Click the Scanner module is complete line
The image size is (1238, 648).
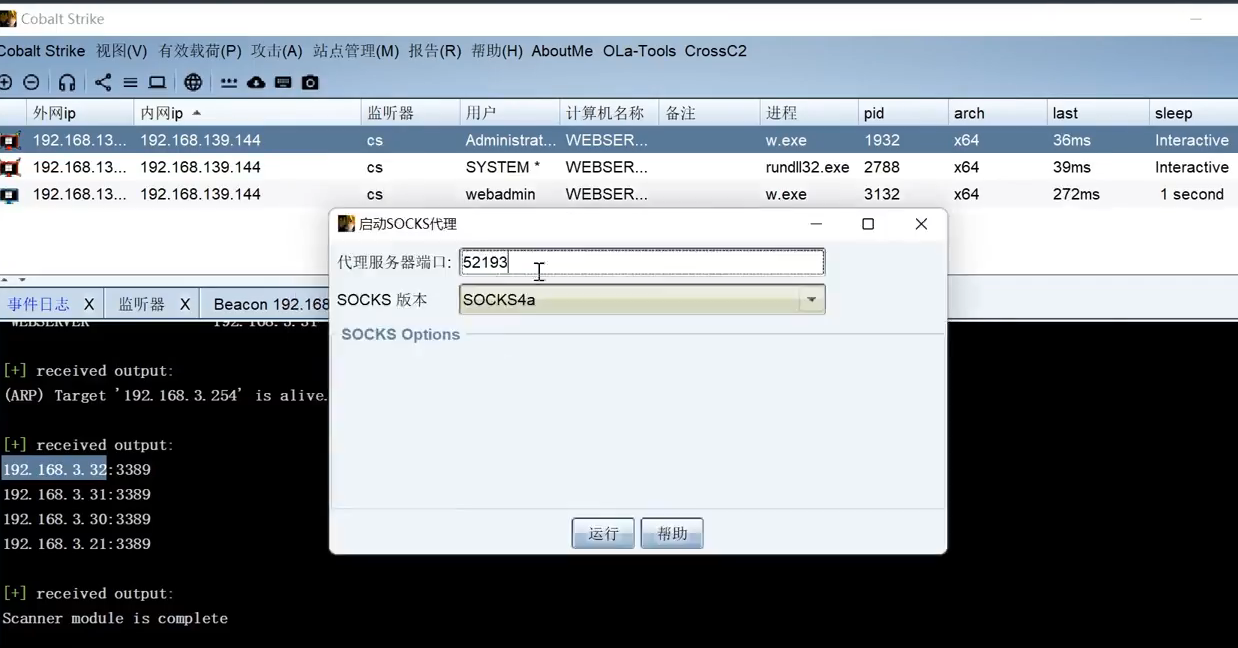click(115, 618)
